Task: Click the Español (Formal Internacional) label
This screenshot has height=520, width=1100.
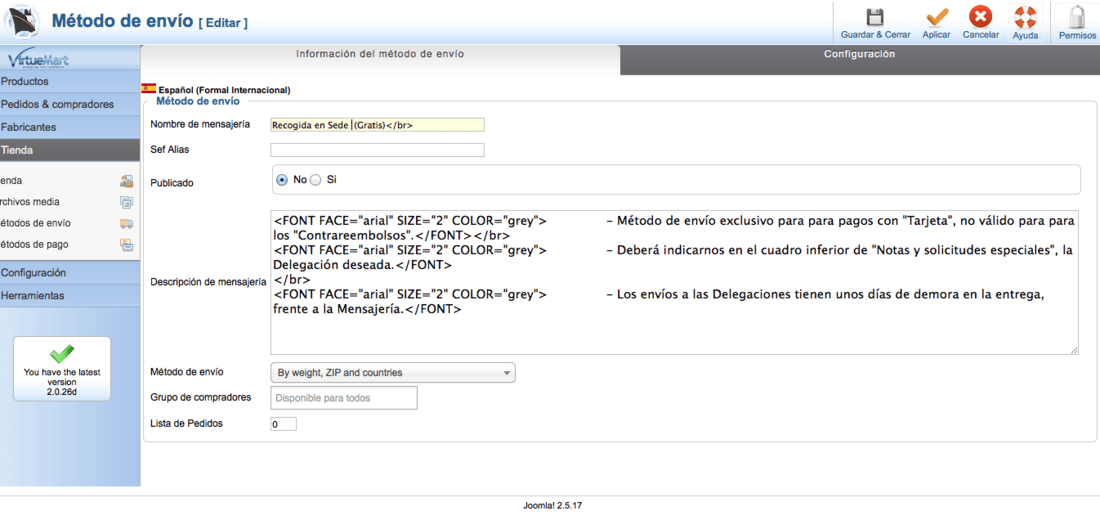Action: (x=224, y=91)
